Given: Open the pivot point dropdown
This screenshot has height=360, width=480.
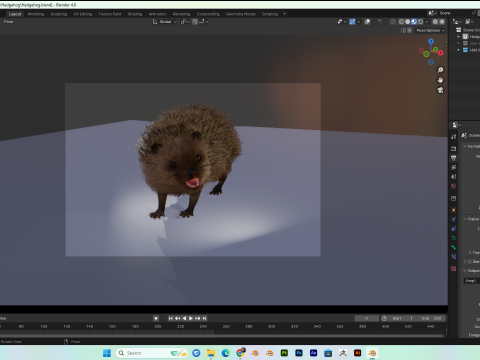Looking at the screenshot, I should coord(185,22).
